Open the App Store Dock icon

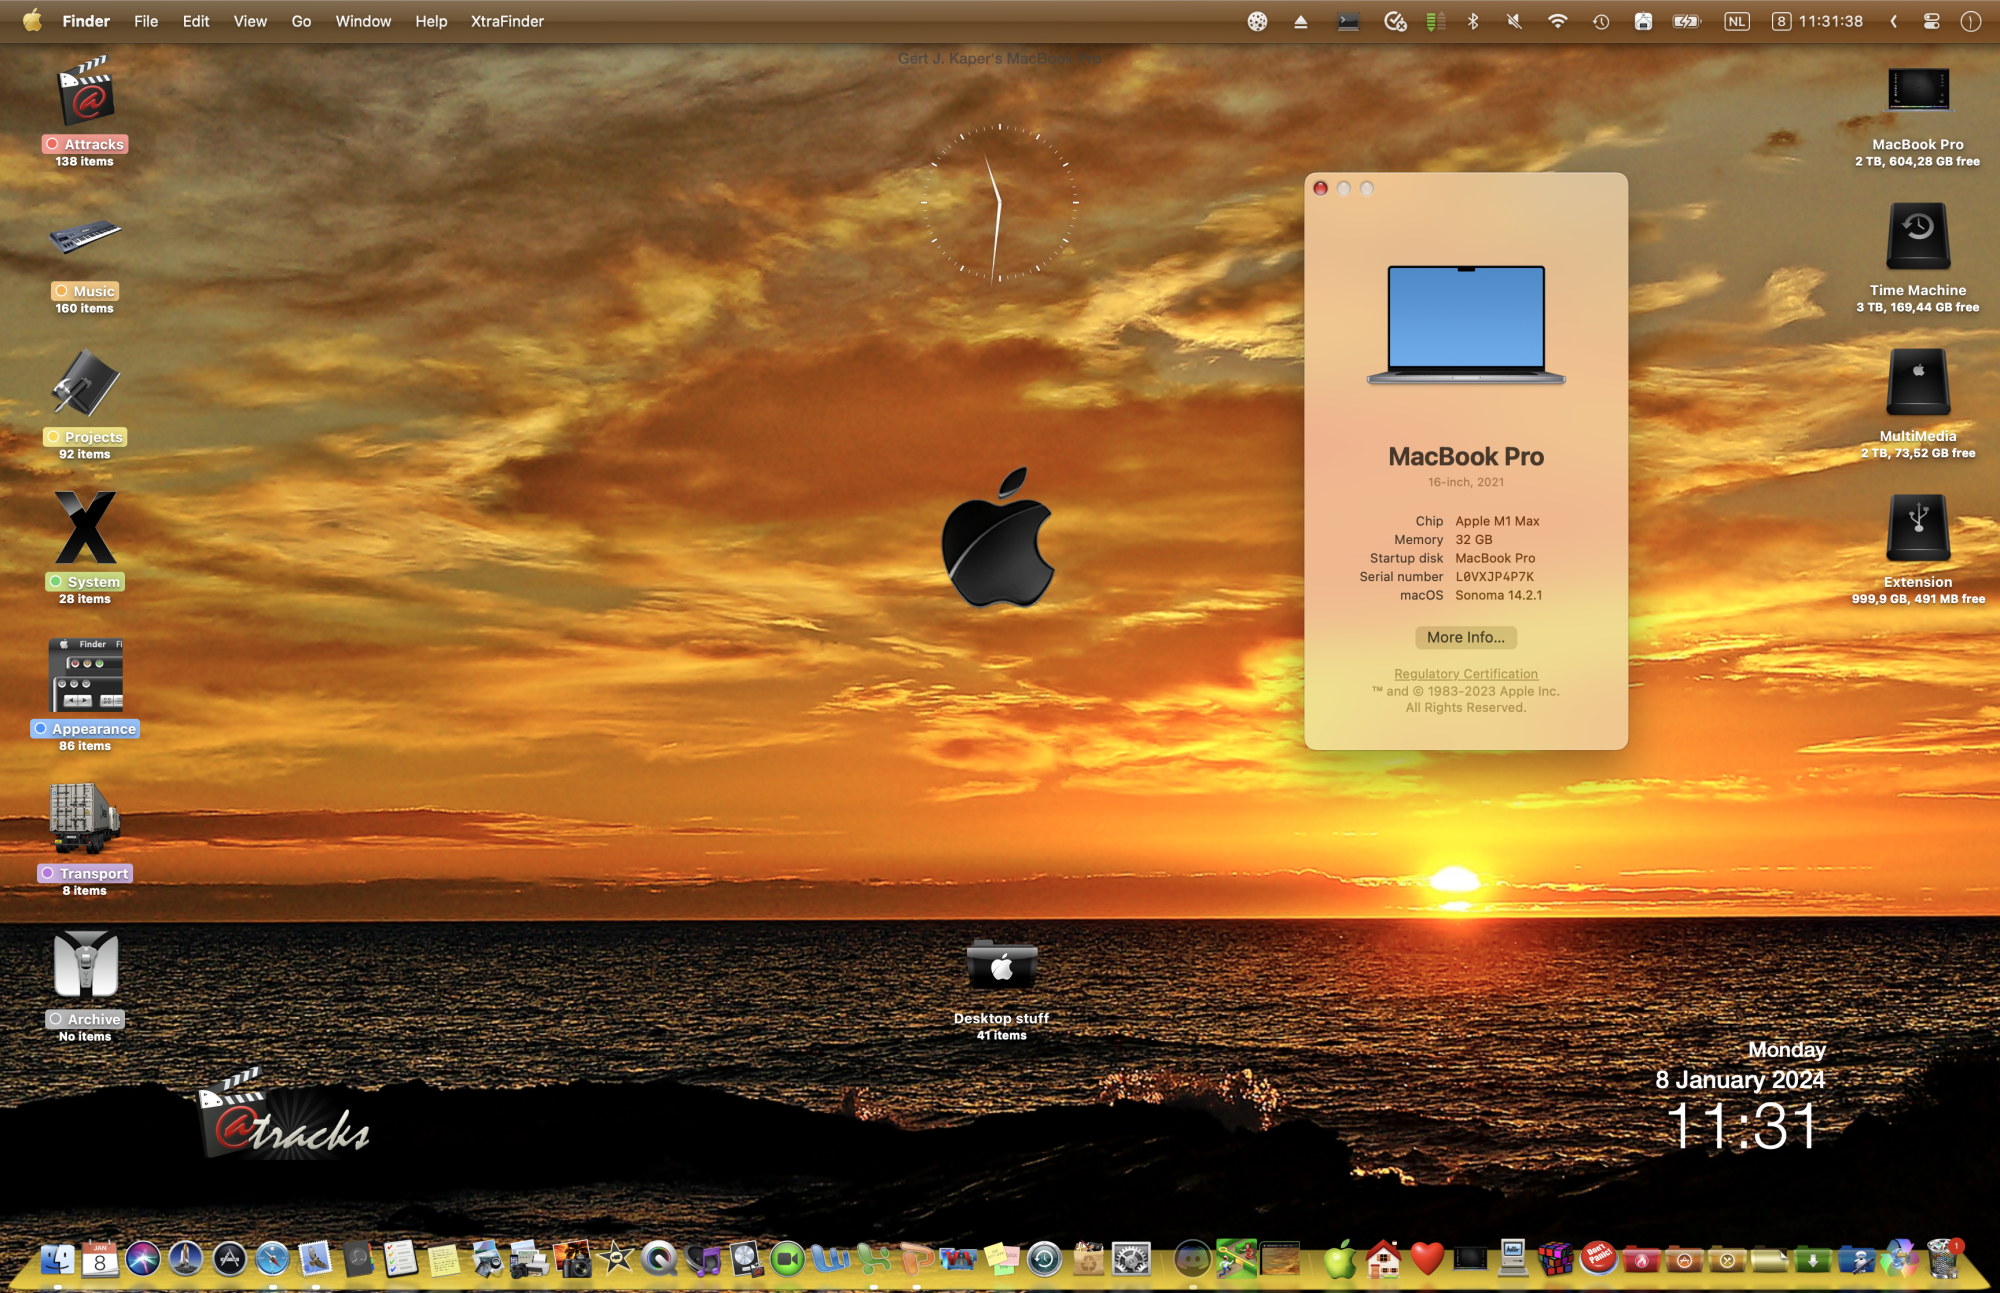229,1259
